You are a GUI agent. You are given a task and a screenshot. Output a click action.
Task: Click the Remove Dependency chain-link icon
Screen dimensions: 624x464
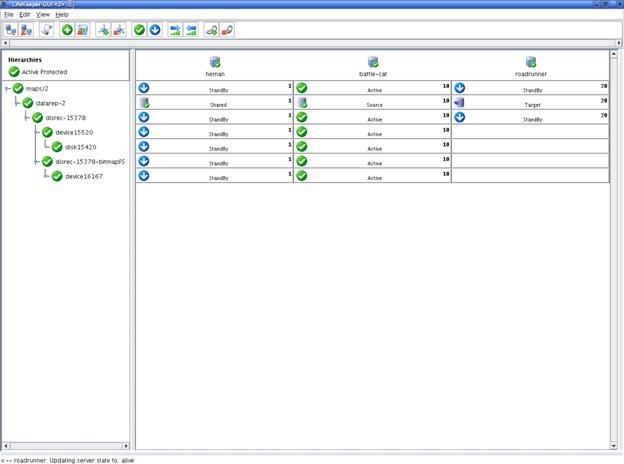point(227,30)
